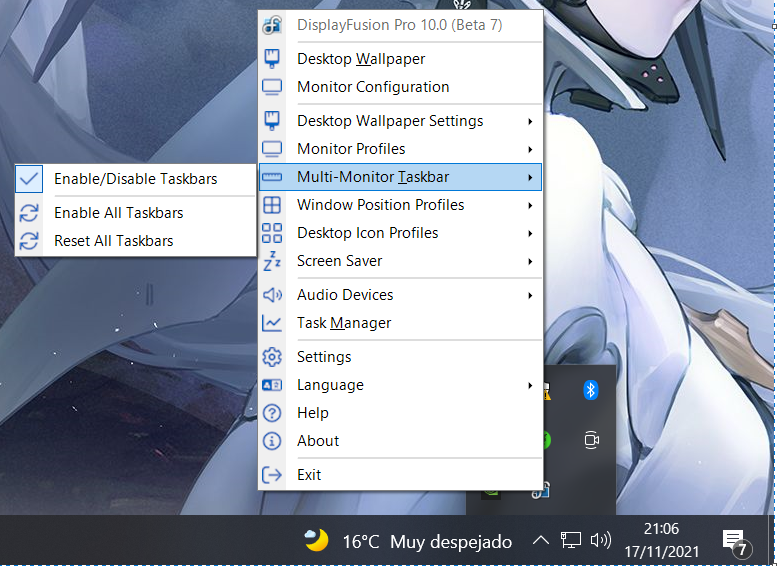Image resolution: width=778 pixels, height=566 pixels.
Task: Click the Bluetooth tray icon
Action: 590,390
